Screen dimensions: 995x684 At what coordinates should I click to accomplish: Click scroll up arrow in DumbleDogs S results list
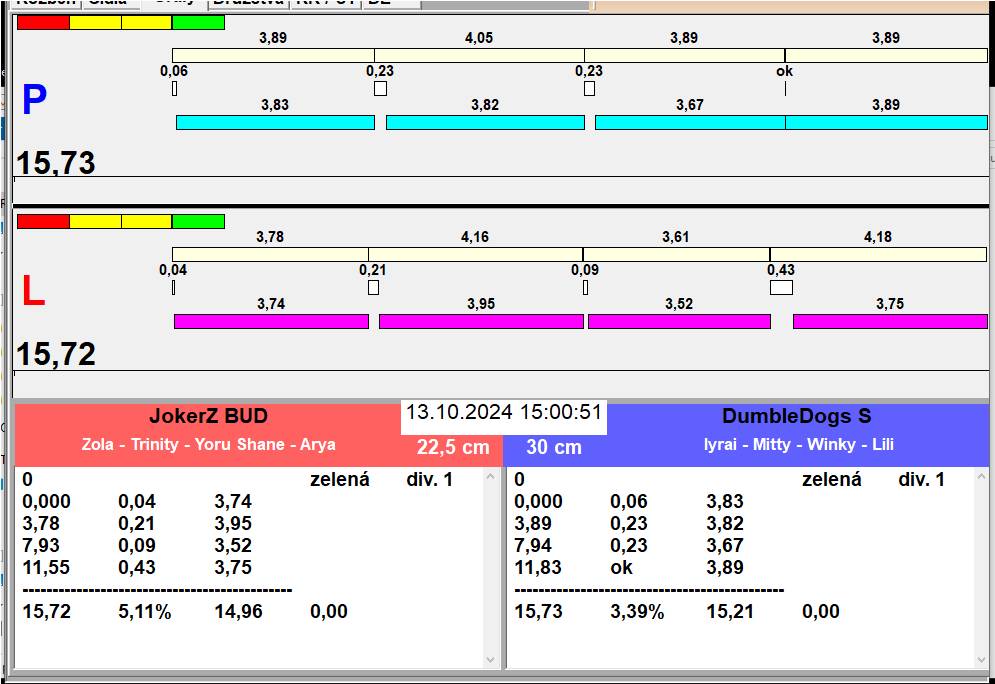[982, 477]
